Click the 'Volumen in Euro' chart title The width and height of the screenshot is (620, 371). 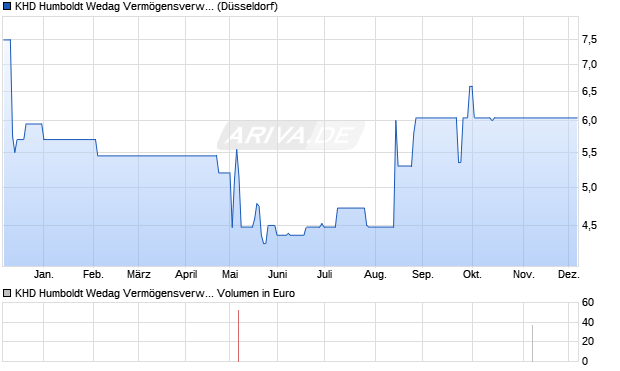click(155, 293)
